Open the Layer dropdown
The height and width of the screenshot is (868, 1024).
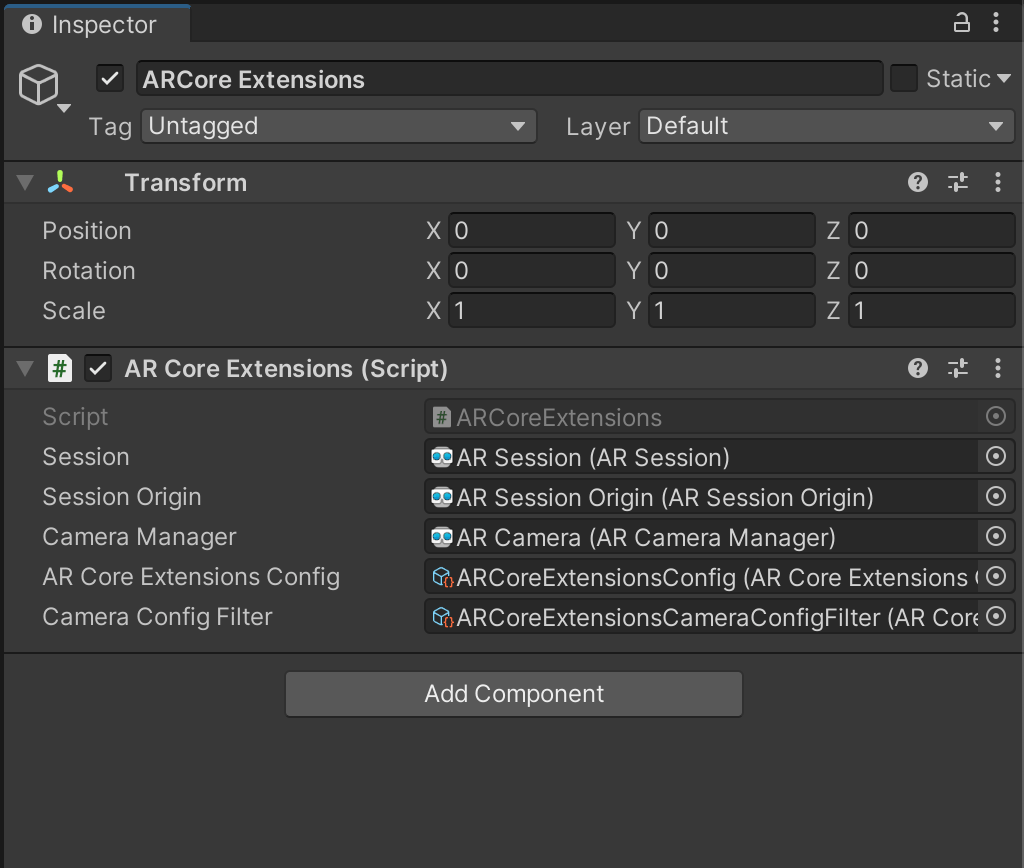[826, 126]
